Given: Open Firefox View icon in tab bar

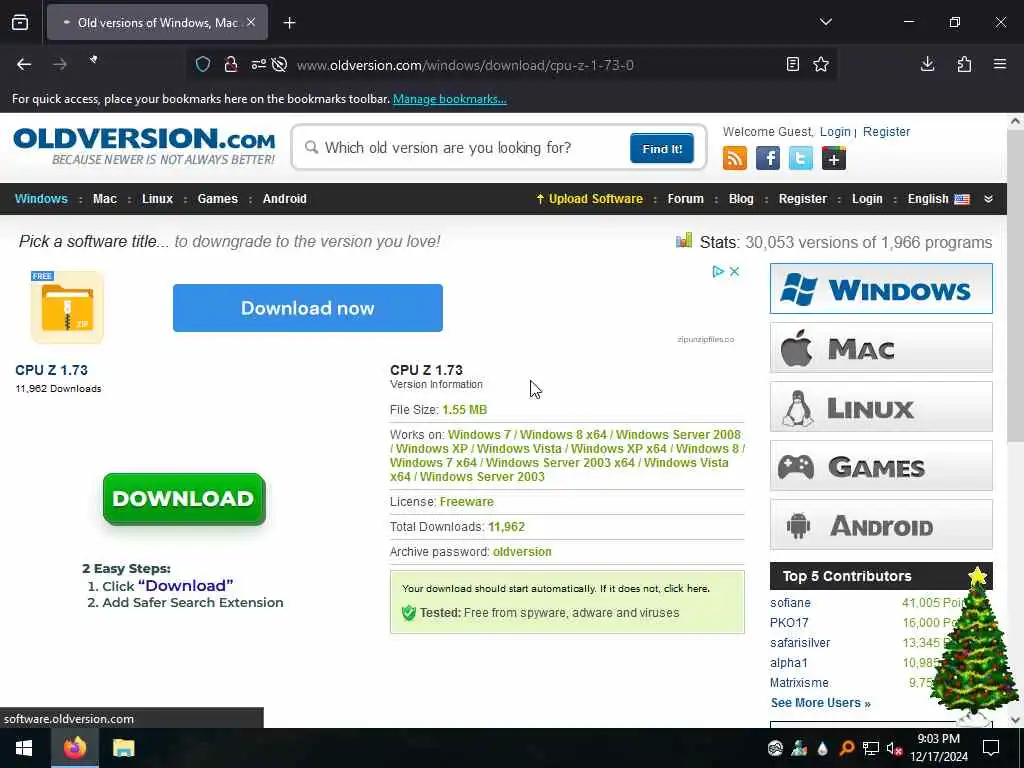Looking at the screenshot, I should tap(20, 23).
